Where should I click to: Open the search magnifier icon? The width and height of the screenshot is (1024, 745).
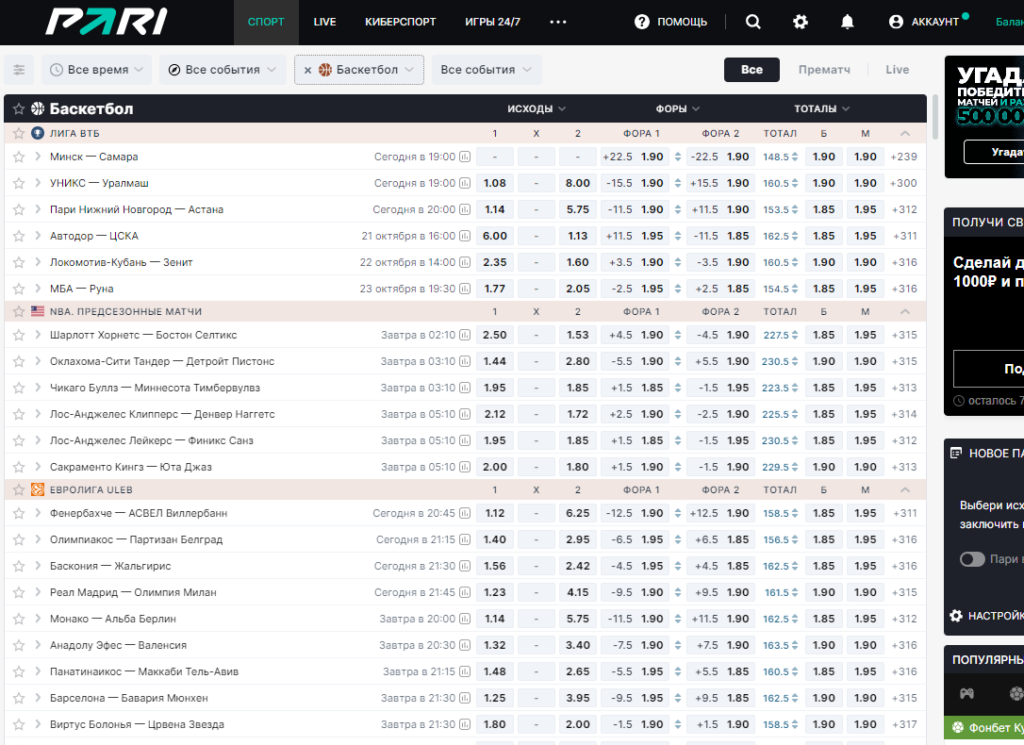click(x=753, y=22)
